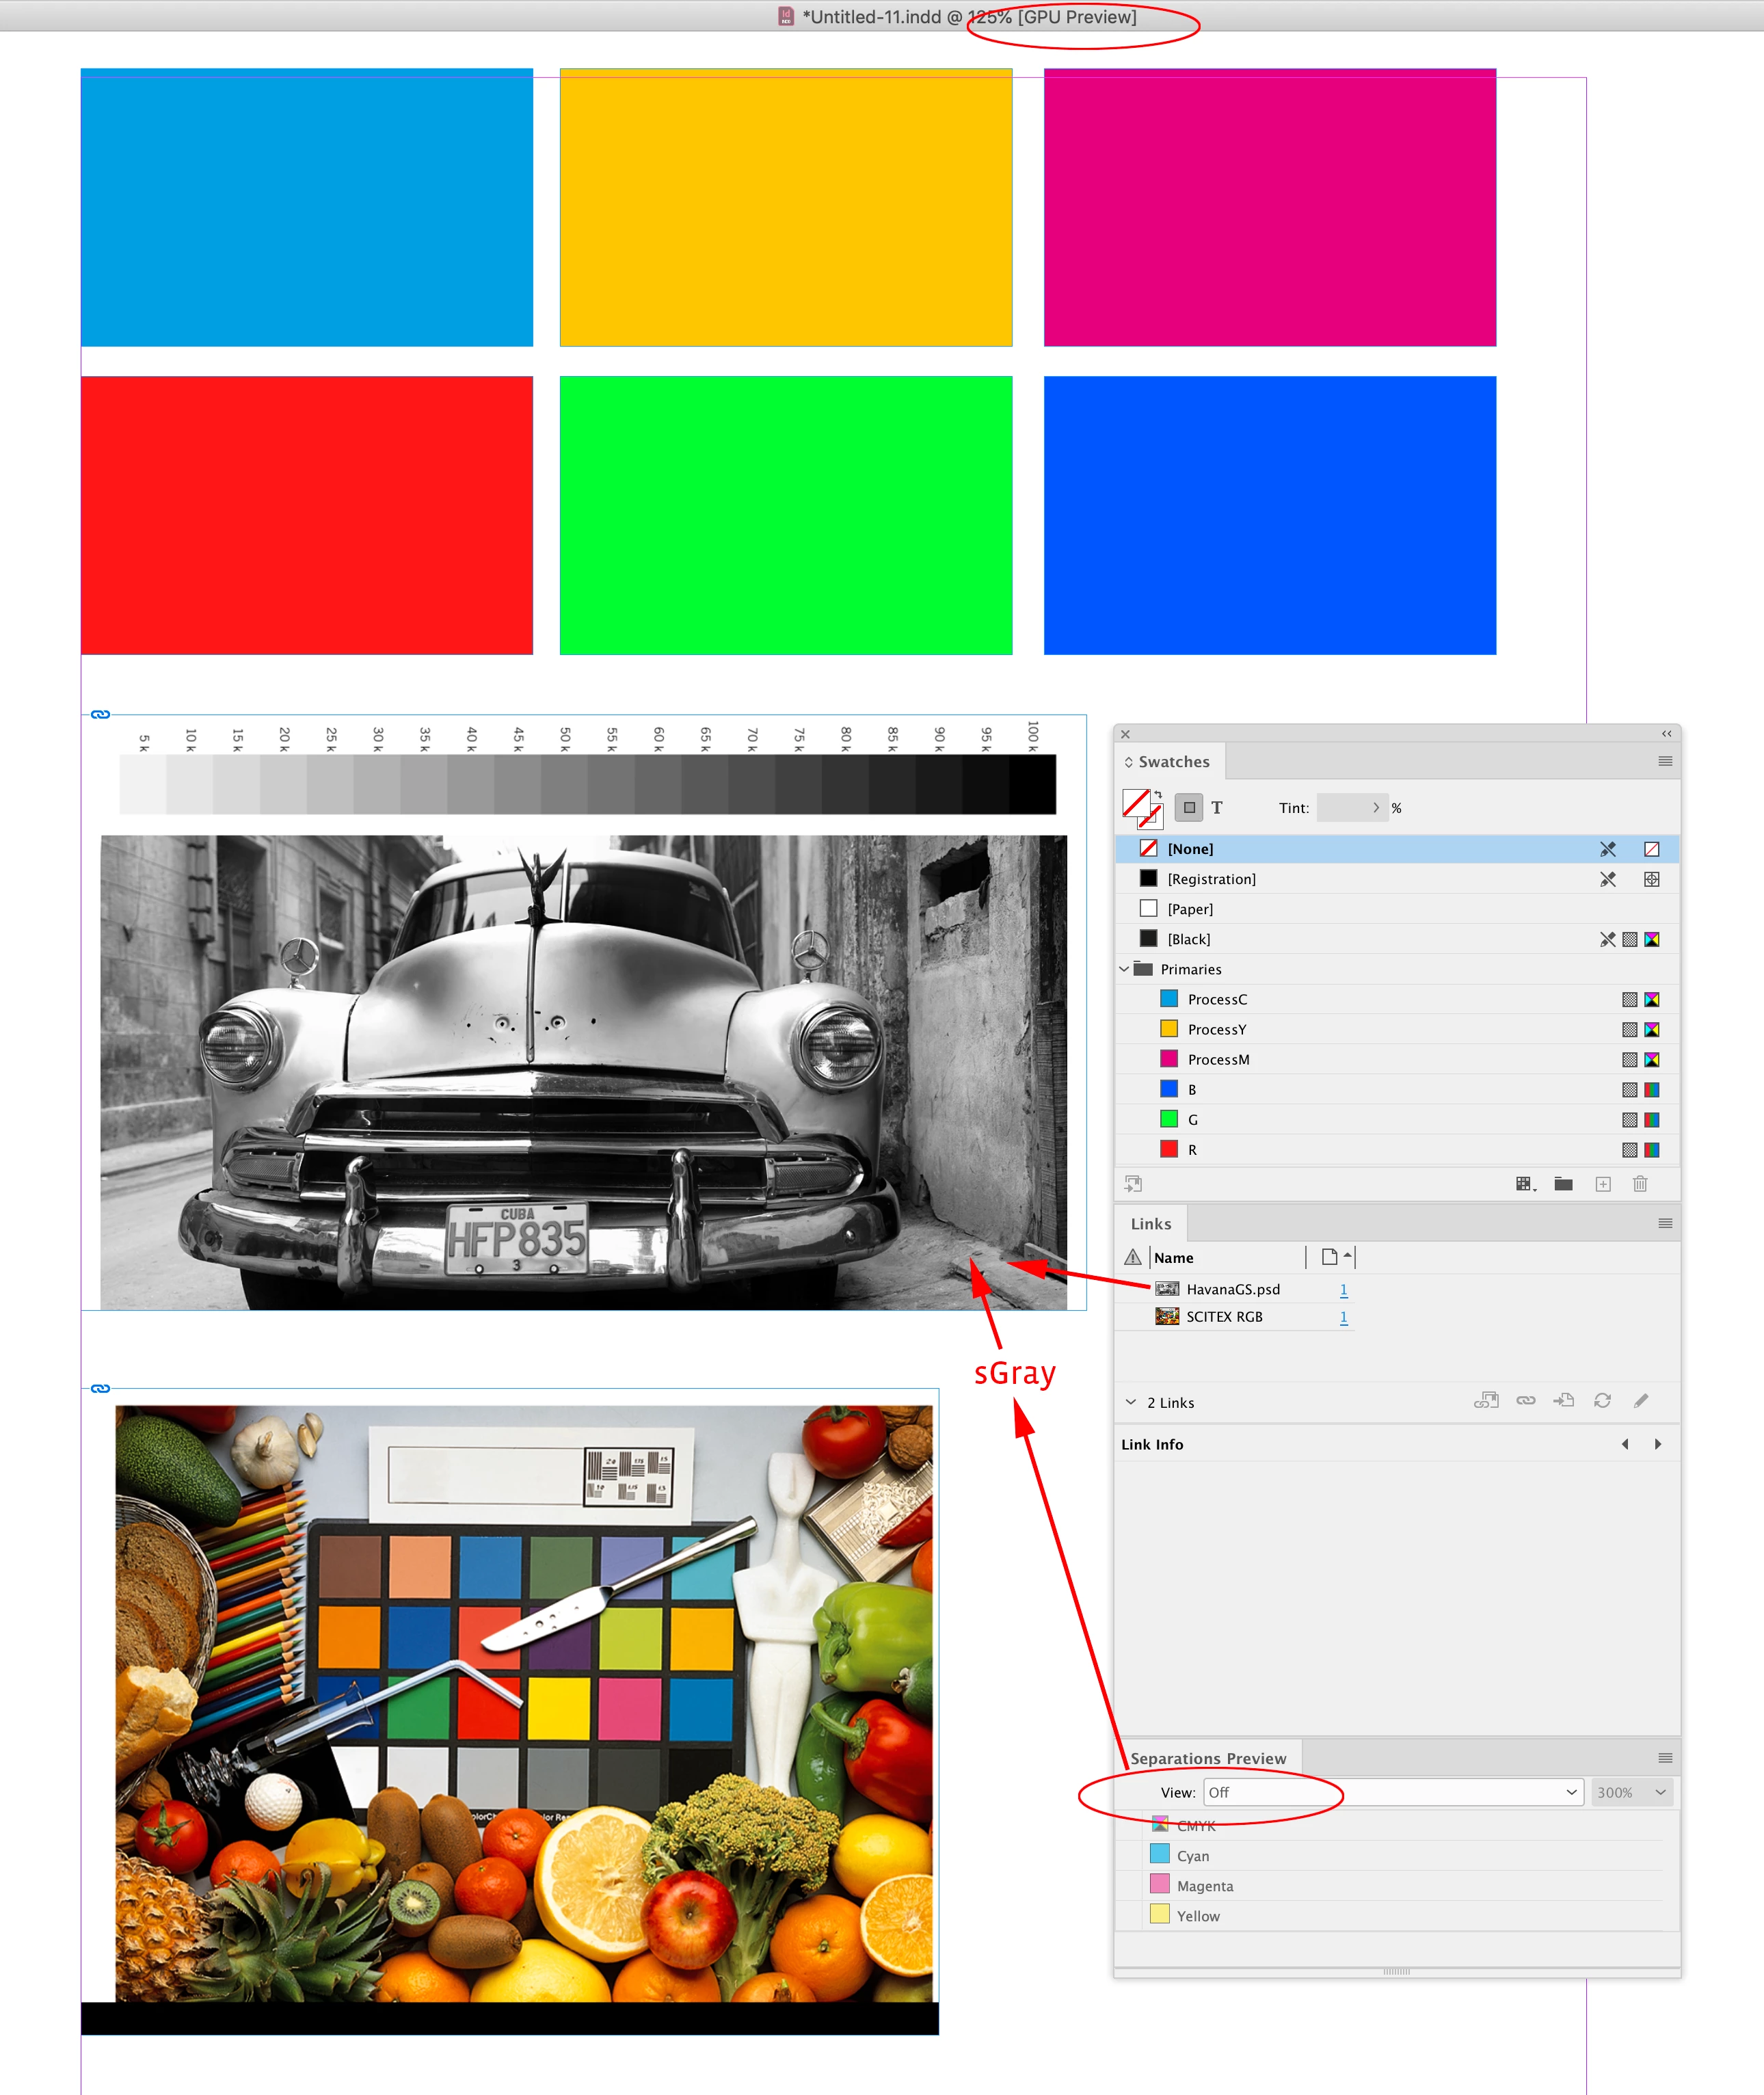The width and height of the screenshot is (1764, 2095).
Task: Click page link 1 for HavanaGS.psd
Action: tap(1343, 1290)
